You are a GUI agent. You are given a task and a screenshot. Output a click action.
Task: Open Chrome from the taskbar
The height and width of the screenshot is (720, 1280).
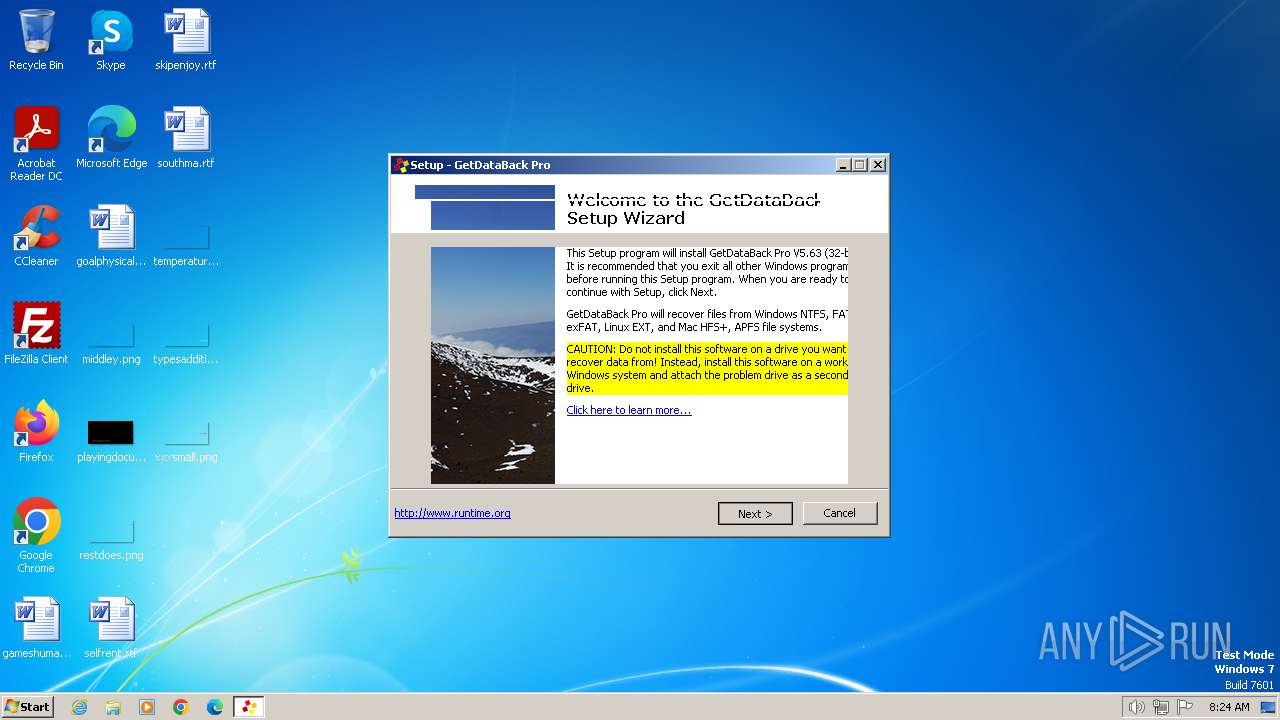[x=181, y=707]
